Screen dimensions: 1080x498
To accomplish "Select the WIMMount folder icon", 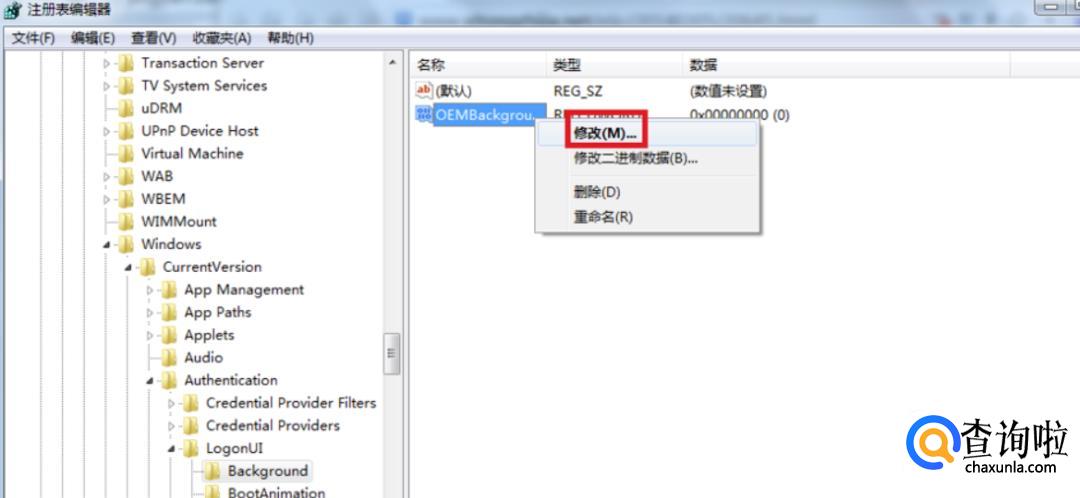I will tap(126, 222).
